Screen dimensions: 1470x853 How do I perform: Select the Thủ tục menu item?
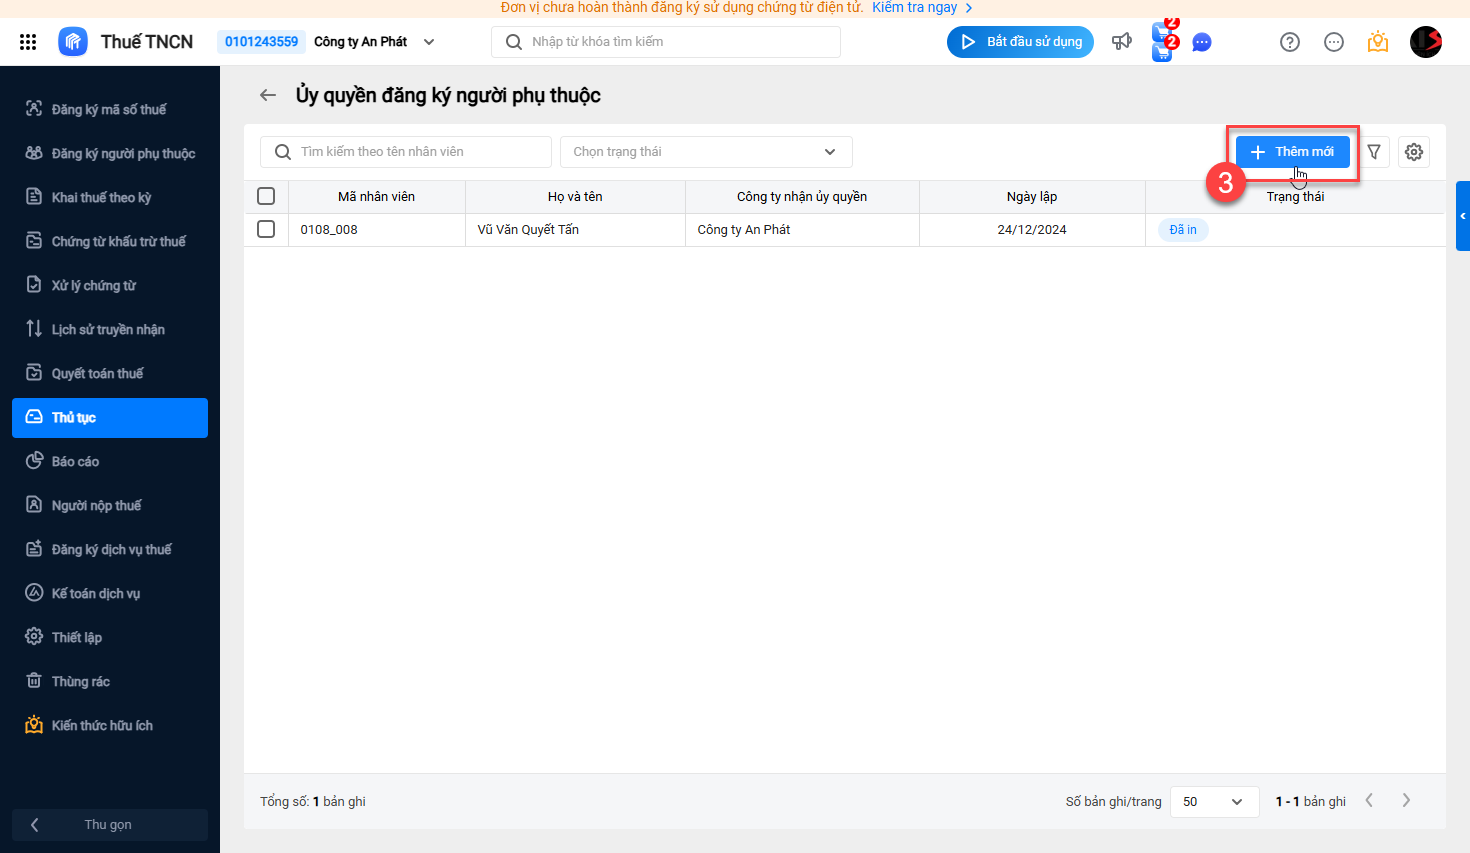pos(110,418)
